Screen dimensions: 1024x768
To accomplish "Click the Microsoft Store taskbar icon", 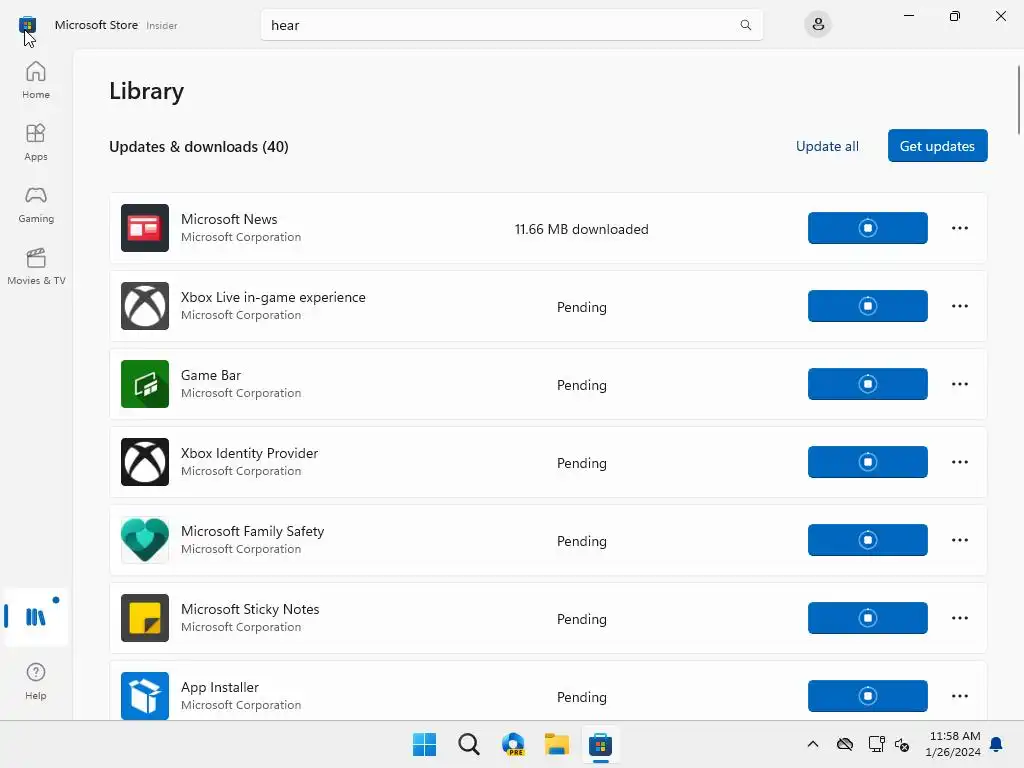I will tap(600, 744).
